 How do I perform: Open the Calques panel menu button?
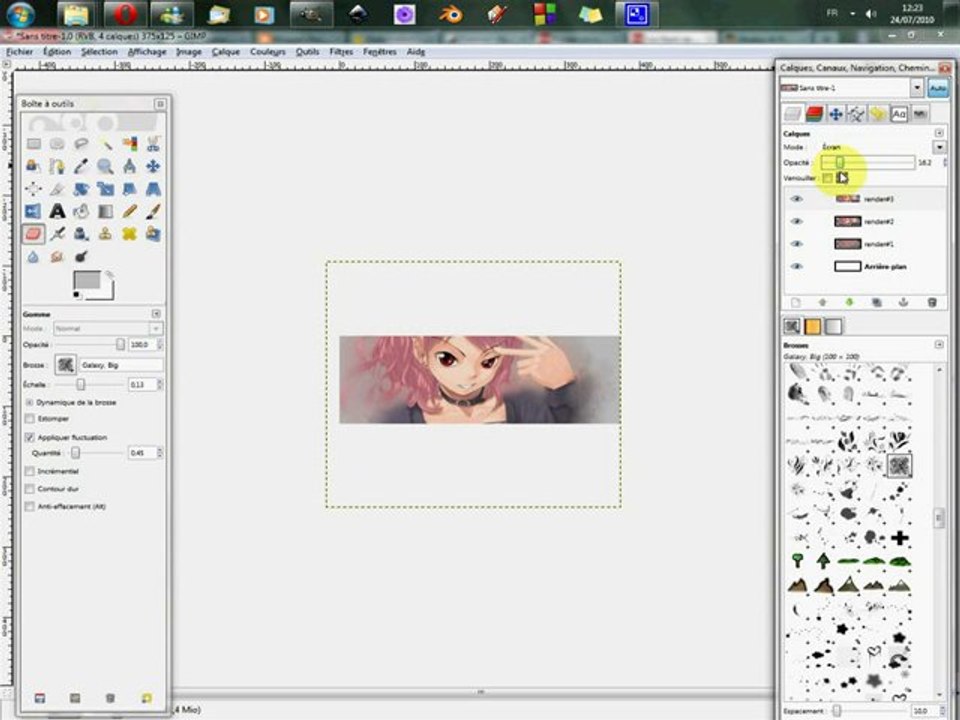939,133
